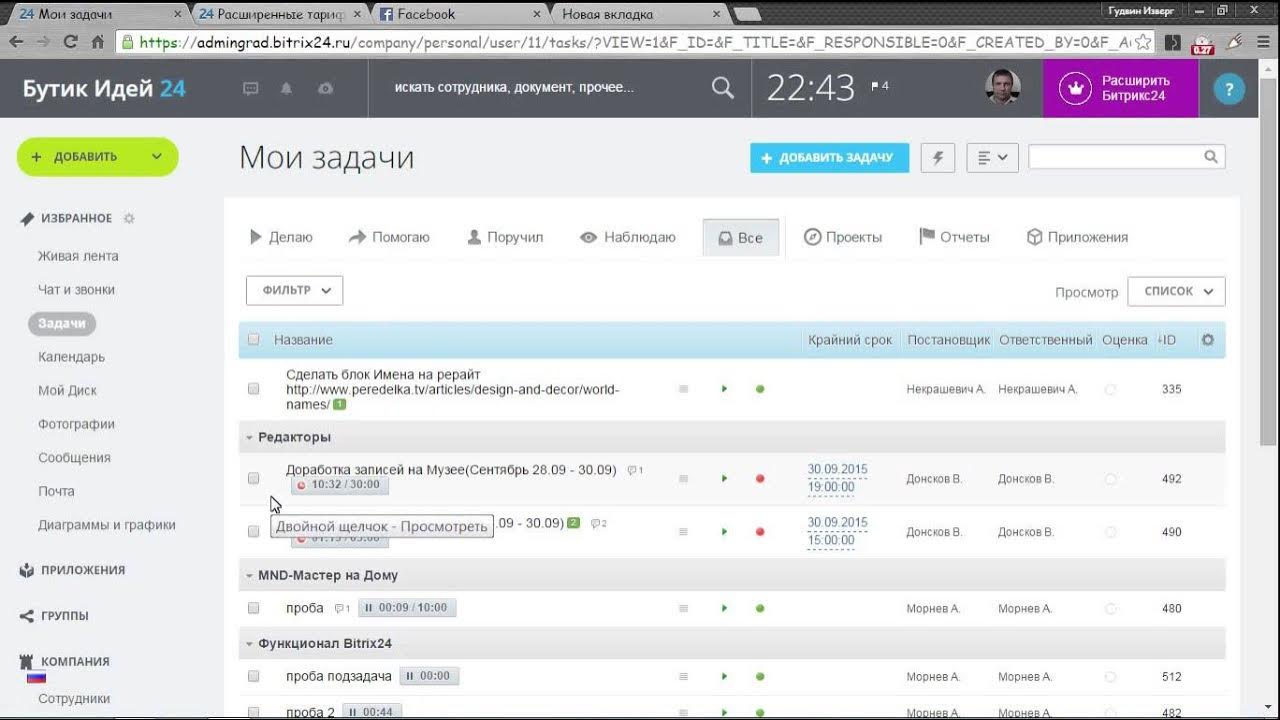The width and height of the screenshot is (1280, 720).
Task: Go to browser home page icon
Action: [97, 42]
